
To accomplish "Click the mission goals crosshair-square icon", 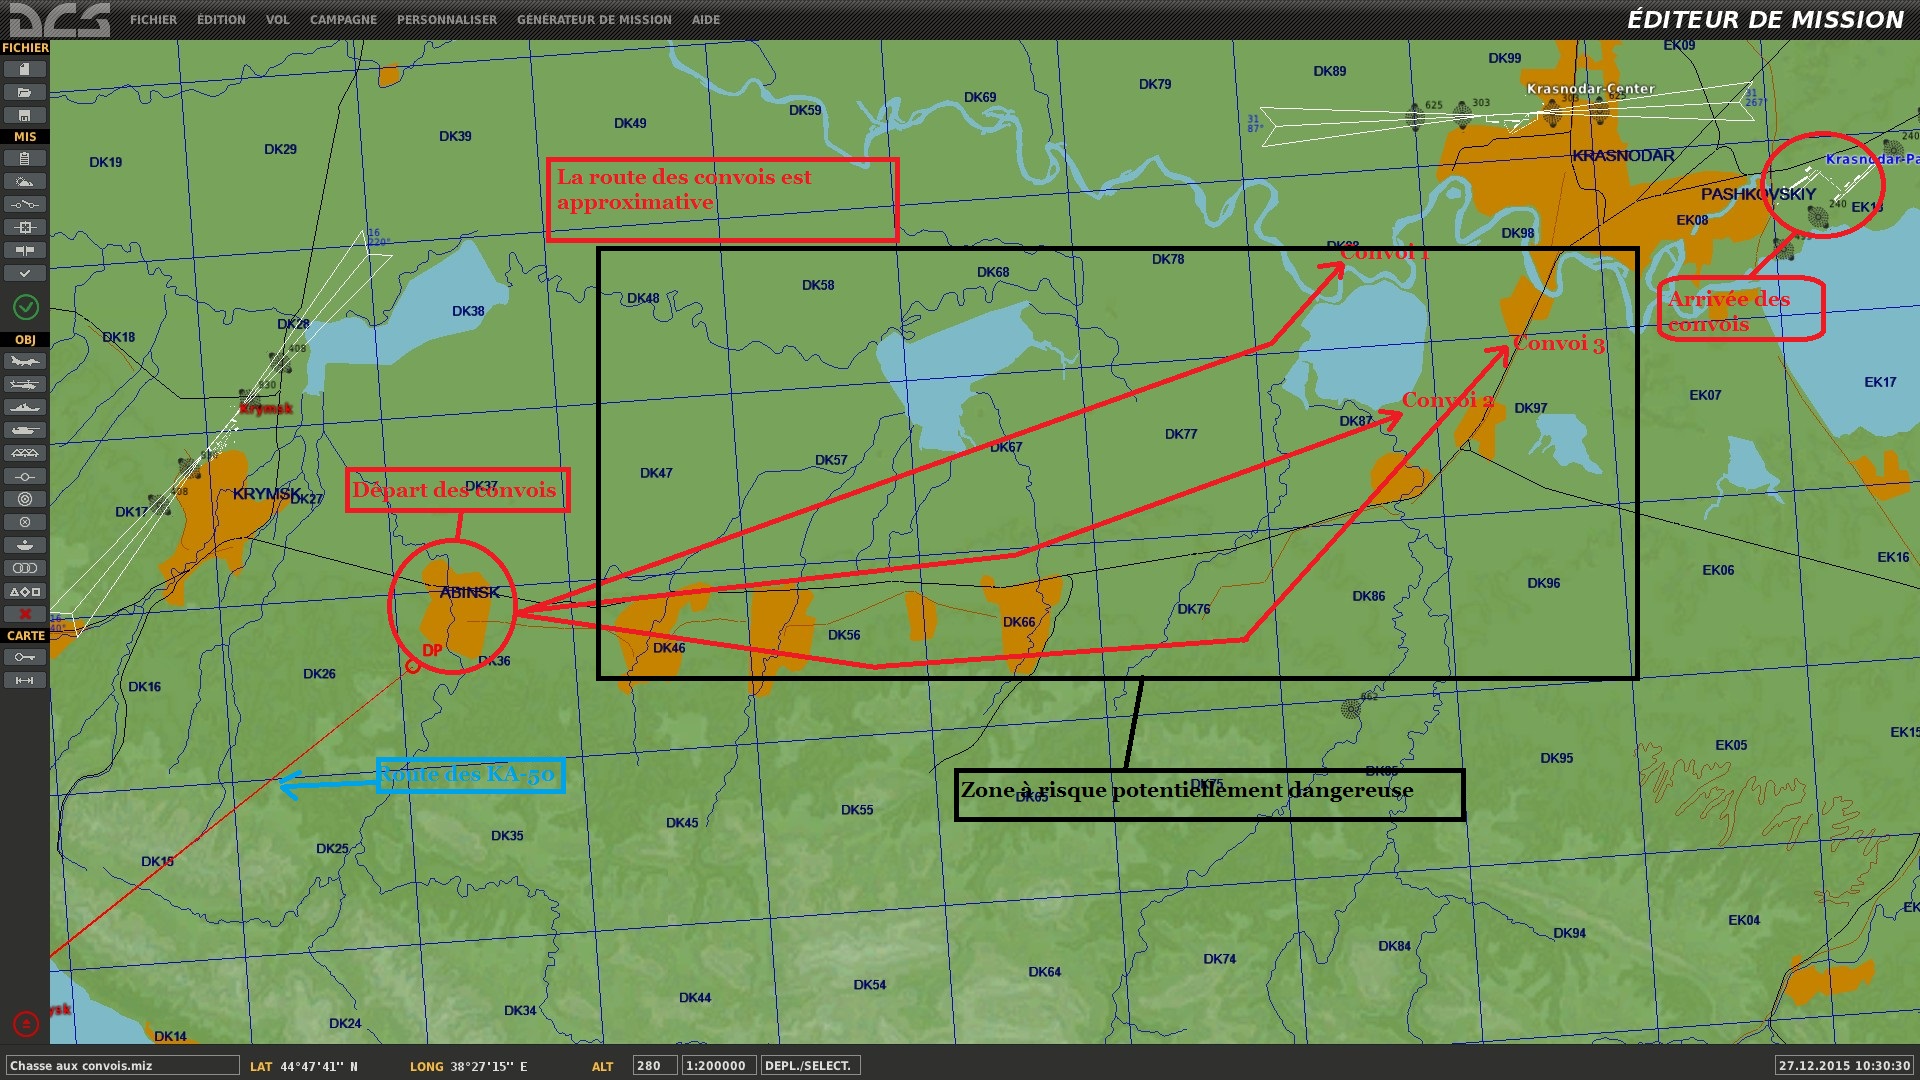I will (x=25, y=227).
